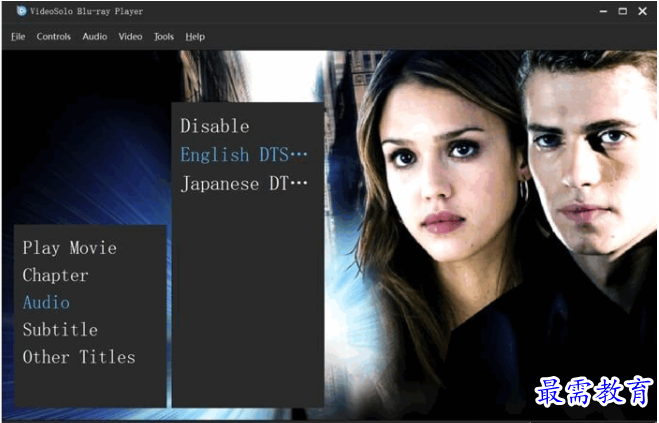Open the File menu
Image resolution: width=659 pixels, height=423 pixels.
point(18,37)
